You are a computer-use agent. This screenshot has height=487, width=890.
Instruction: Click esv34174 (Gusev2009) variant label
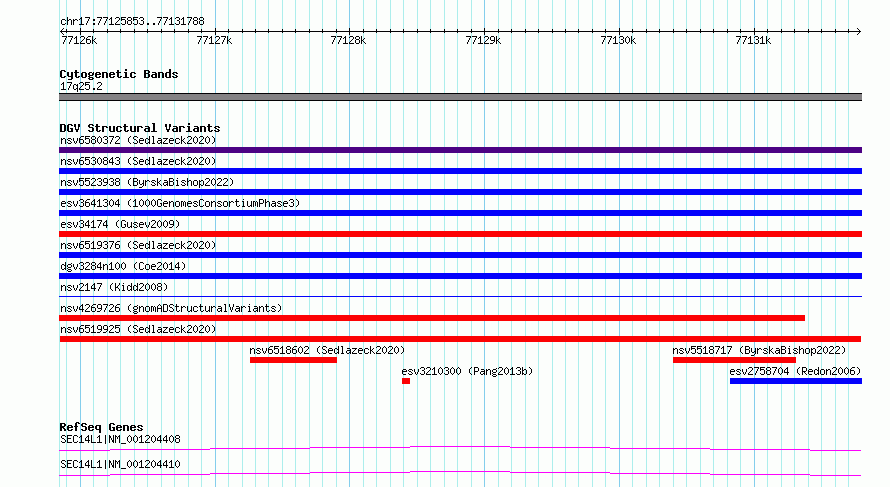point(120,224)
